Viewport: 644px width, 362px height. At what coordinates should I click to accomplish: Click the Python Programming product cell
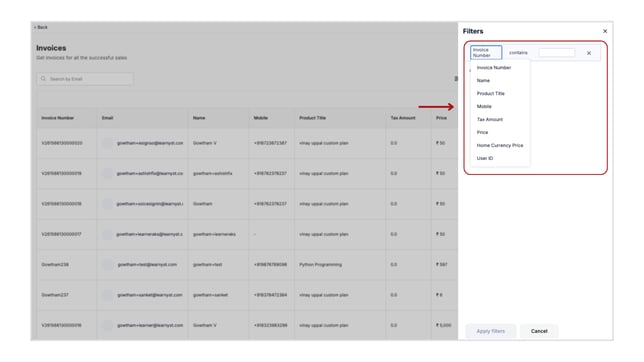[320, 265]
